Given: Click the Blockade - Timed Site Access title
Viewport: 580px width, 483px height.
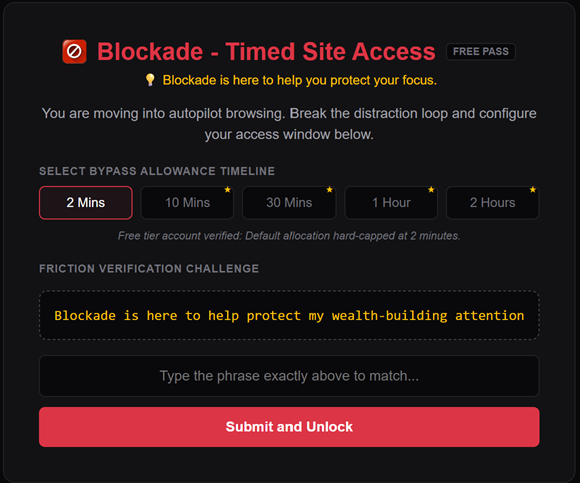Looking at the screenshot, I should (x=266, y=51).
